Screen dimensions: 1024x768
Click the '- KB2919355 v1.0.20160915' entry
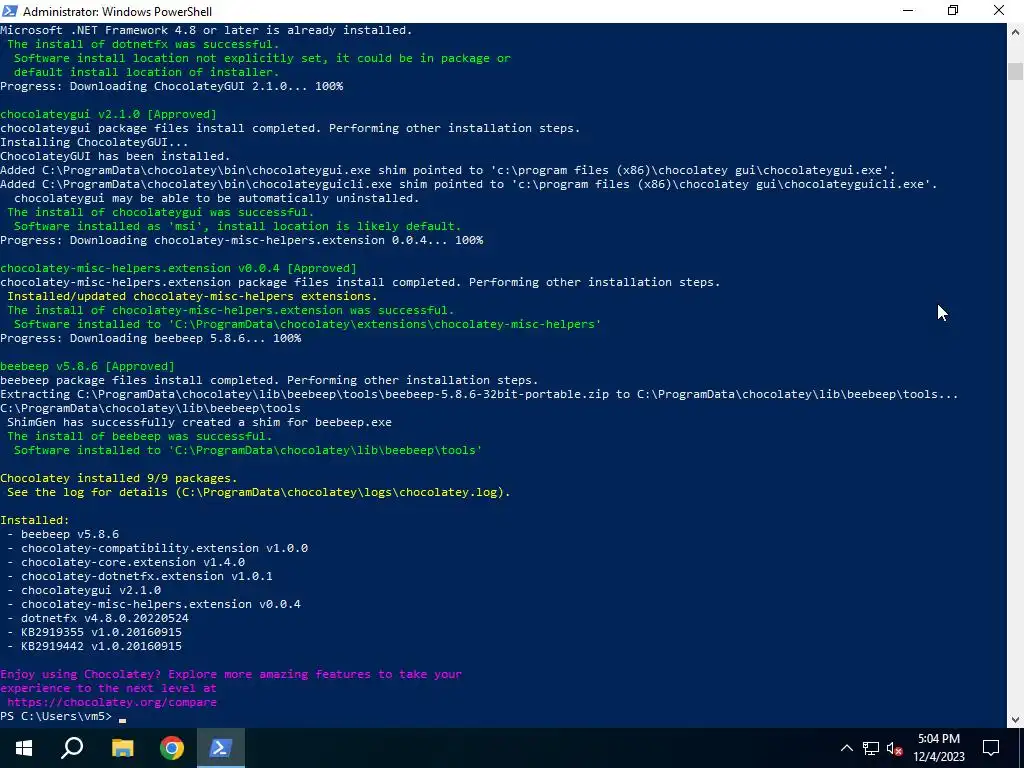tap(95, 632)
